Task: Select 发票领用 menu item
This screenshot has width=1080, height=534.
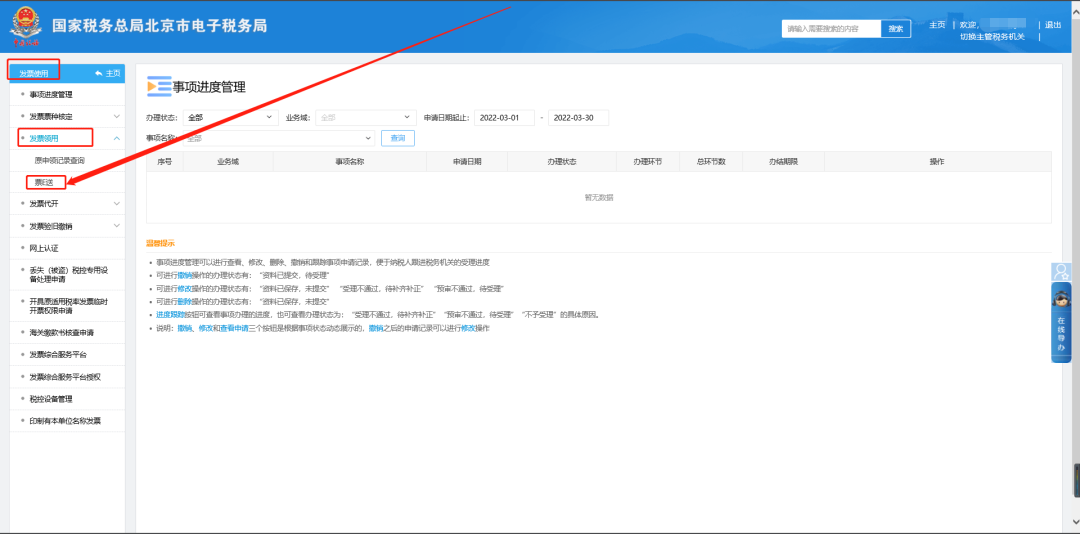Action: click(44, 138)
